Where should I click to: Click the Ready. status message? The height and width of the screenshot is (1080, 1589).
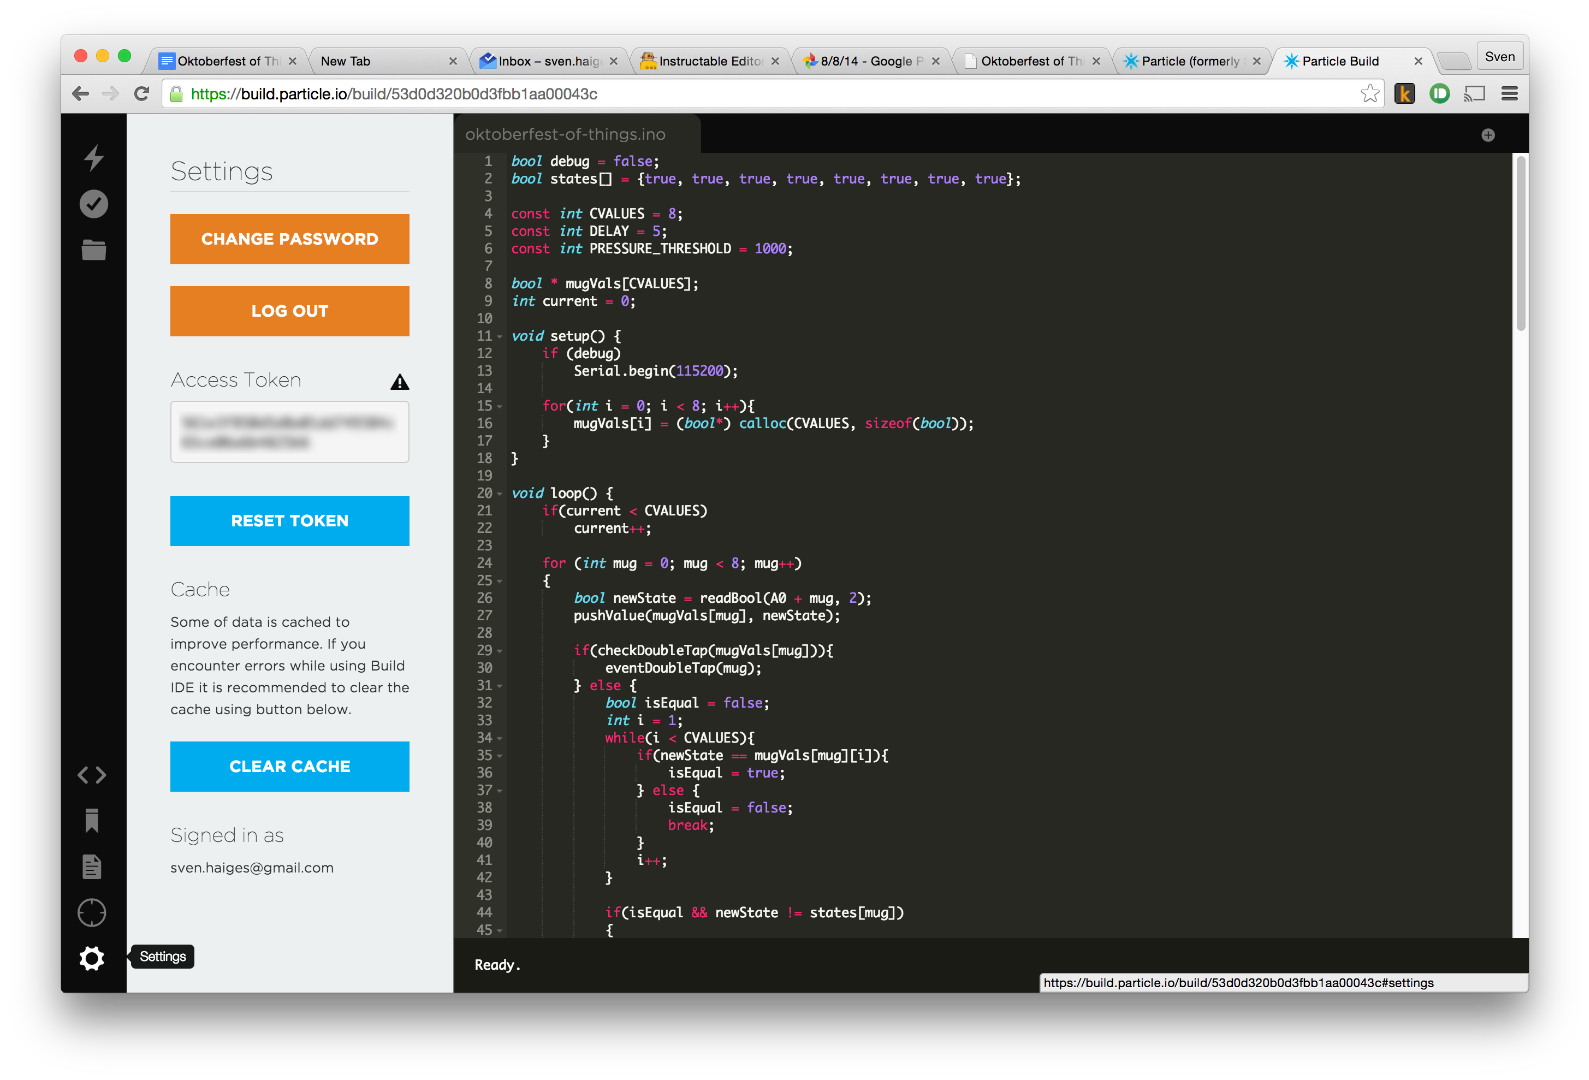498,965
